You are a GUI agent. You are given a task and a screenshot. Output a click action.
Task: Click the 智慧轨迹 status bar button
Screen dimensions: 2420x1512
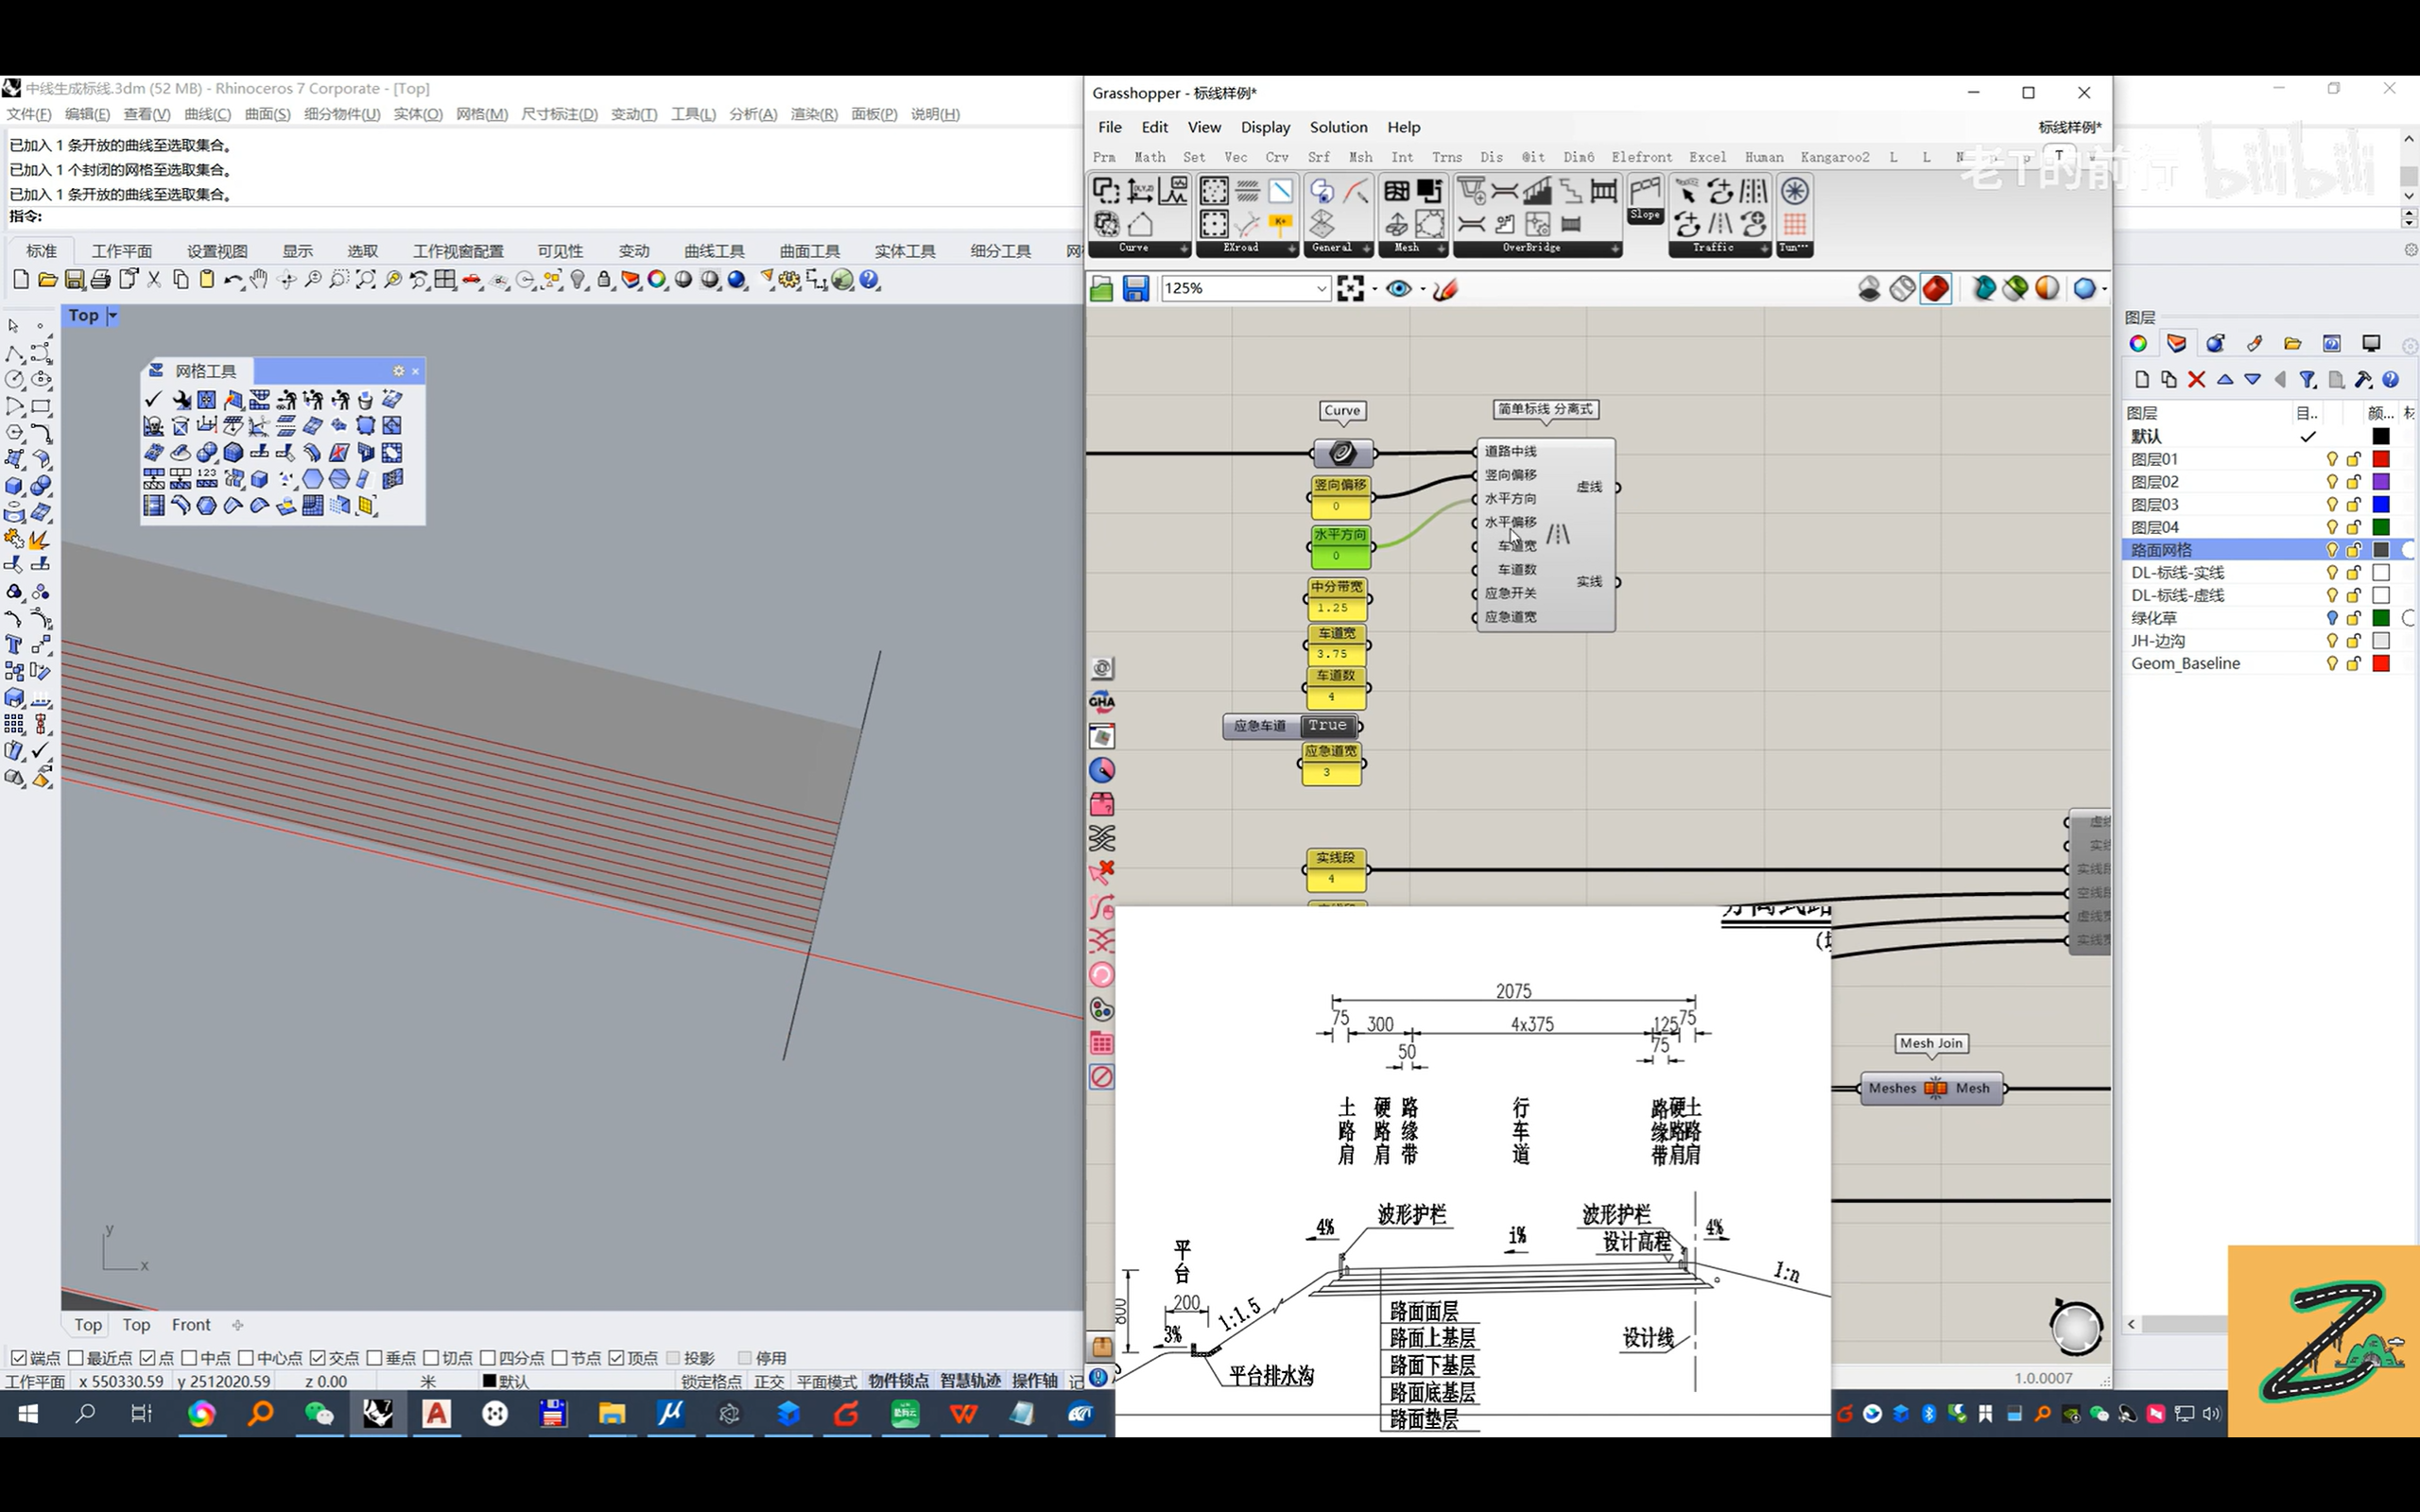[969, 1381]
